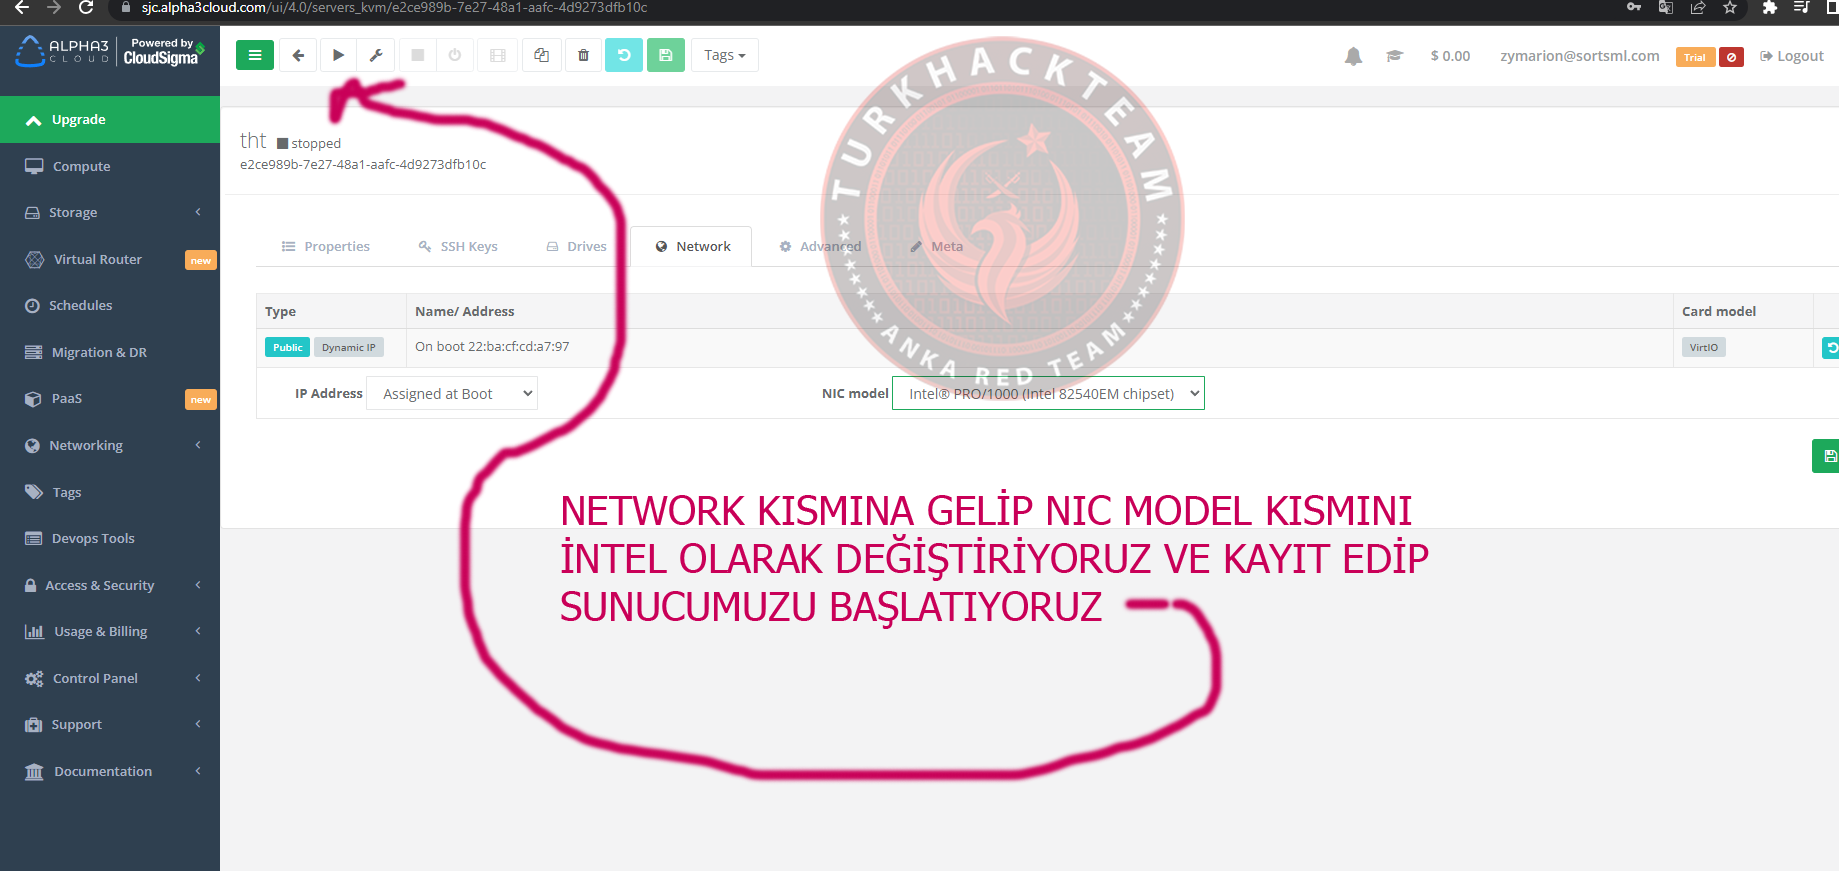
Task: Open Documentation in the sidebar
Action: pos(103,771)
